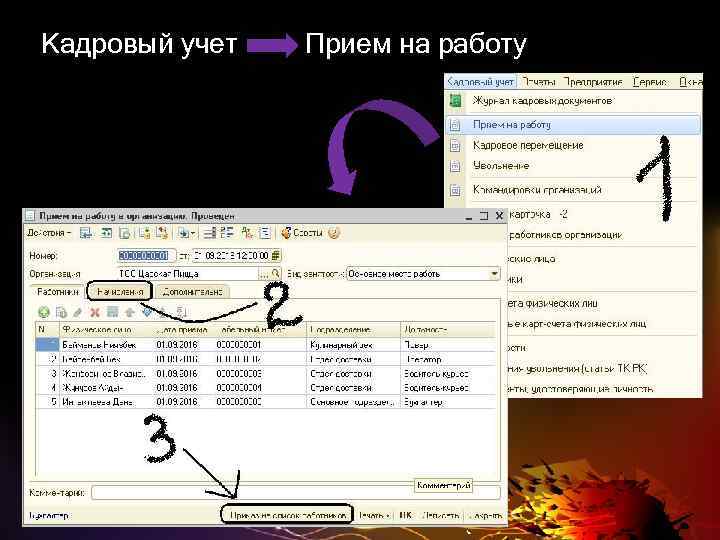Click the move up arrow icon
This screenshot has width=720, height=540.
pyautogui.click(x=129, y=313)
